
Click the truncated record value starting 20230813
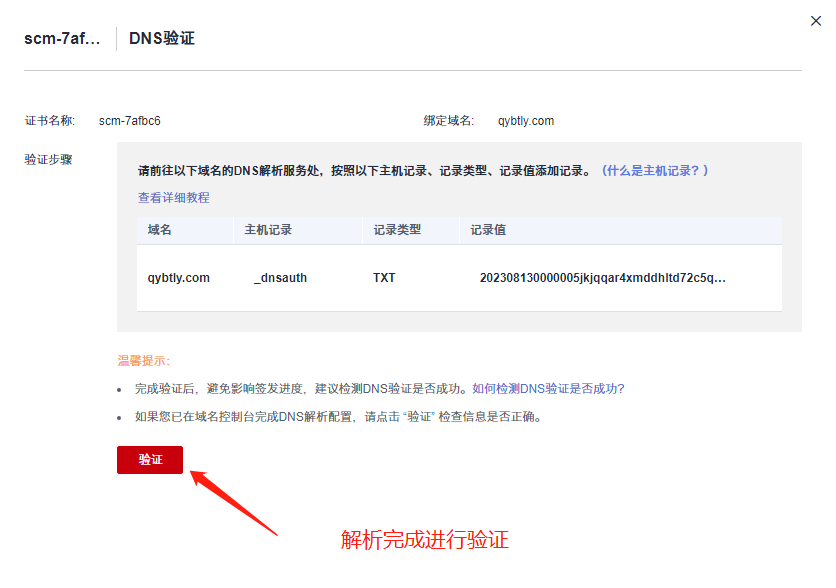(x=602, y=278)
